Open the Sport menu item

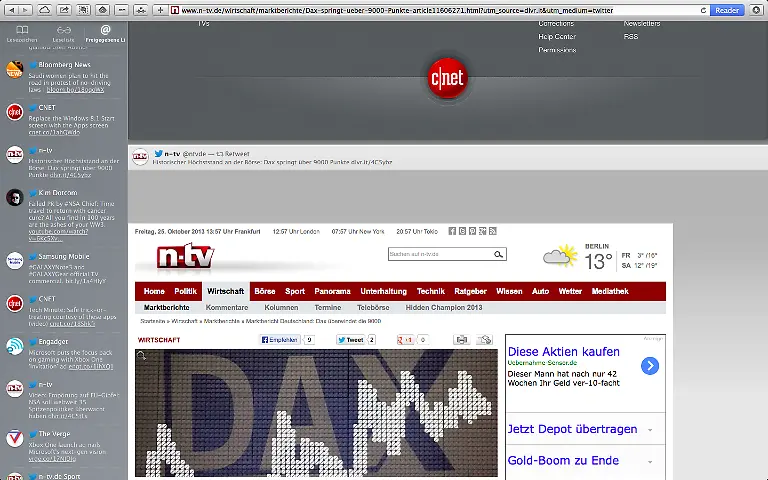pyautogui.click(x=295, y=291)
